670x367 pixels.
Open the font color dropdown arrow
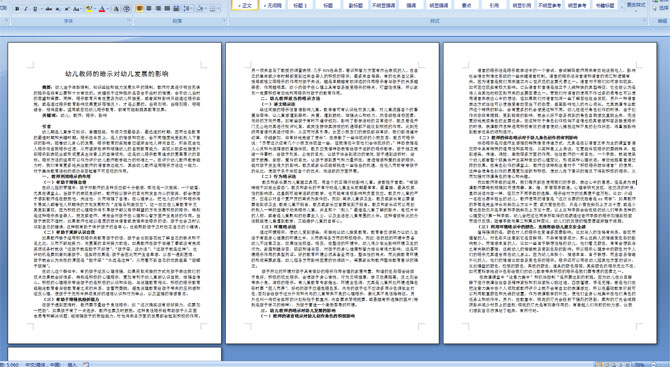tap(108, 9)
